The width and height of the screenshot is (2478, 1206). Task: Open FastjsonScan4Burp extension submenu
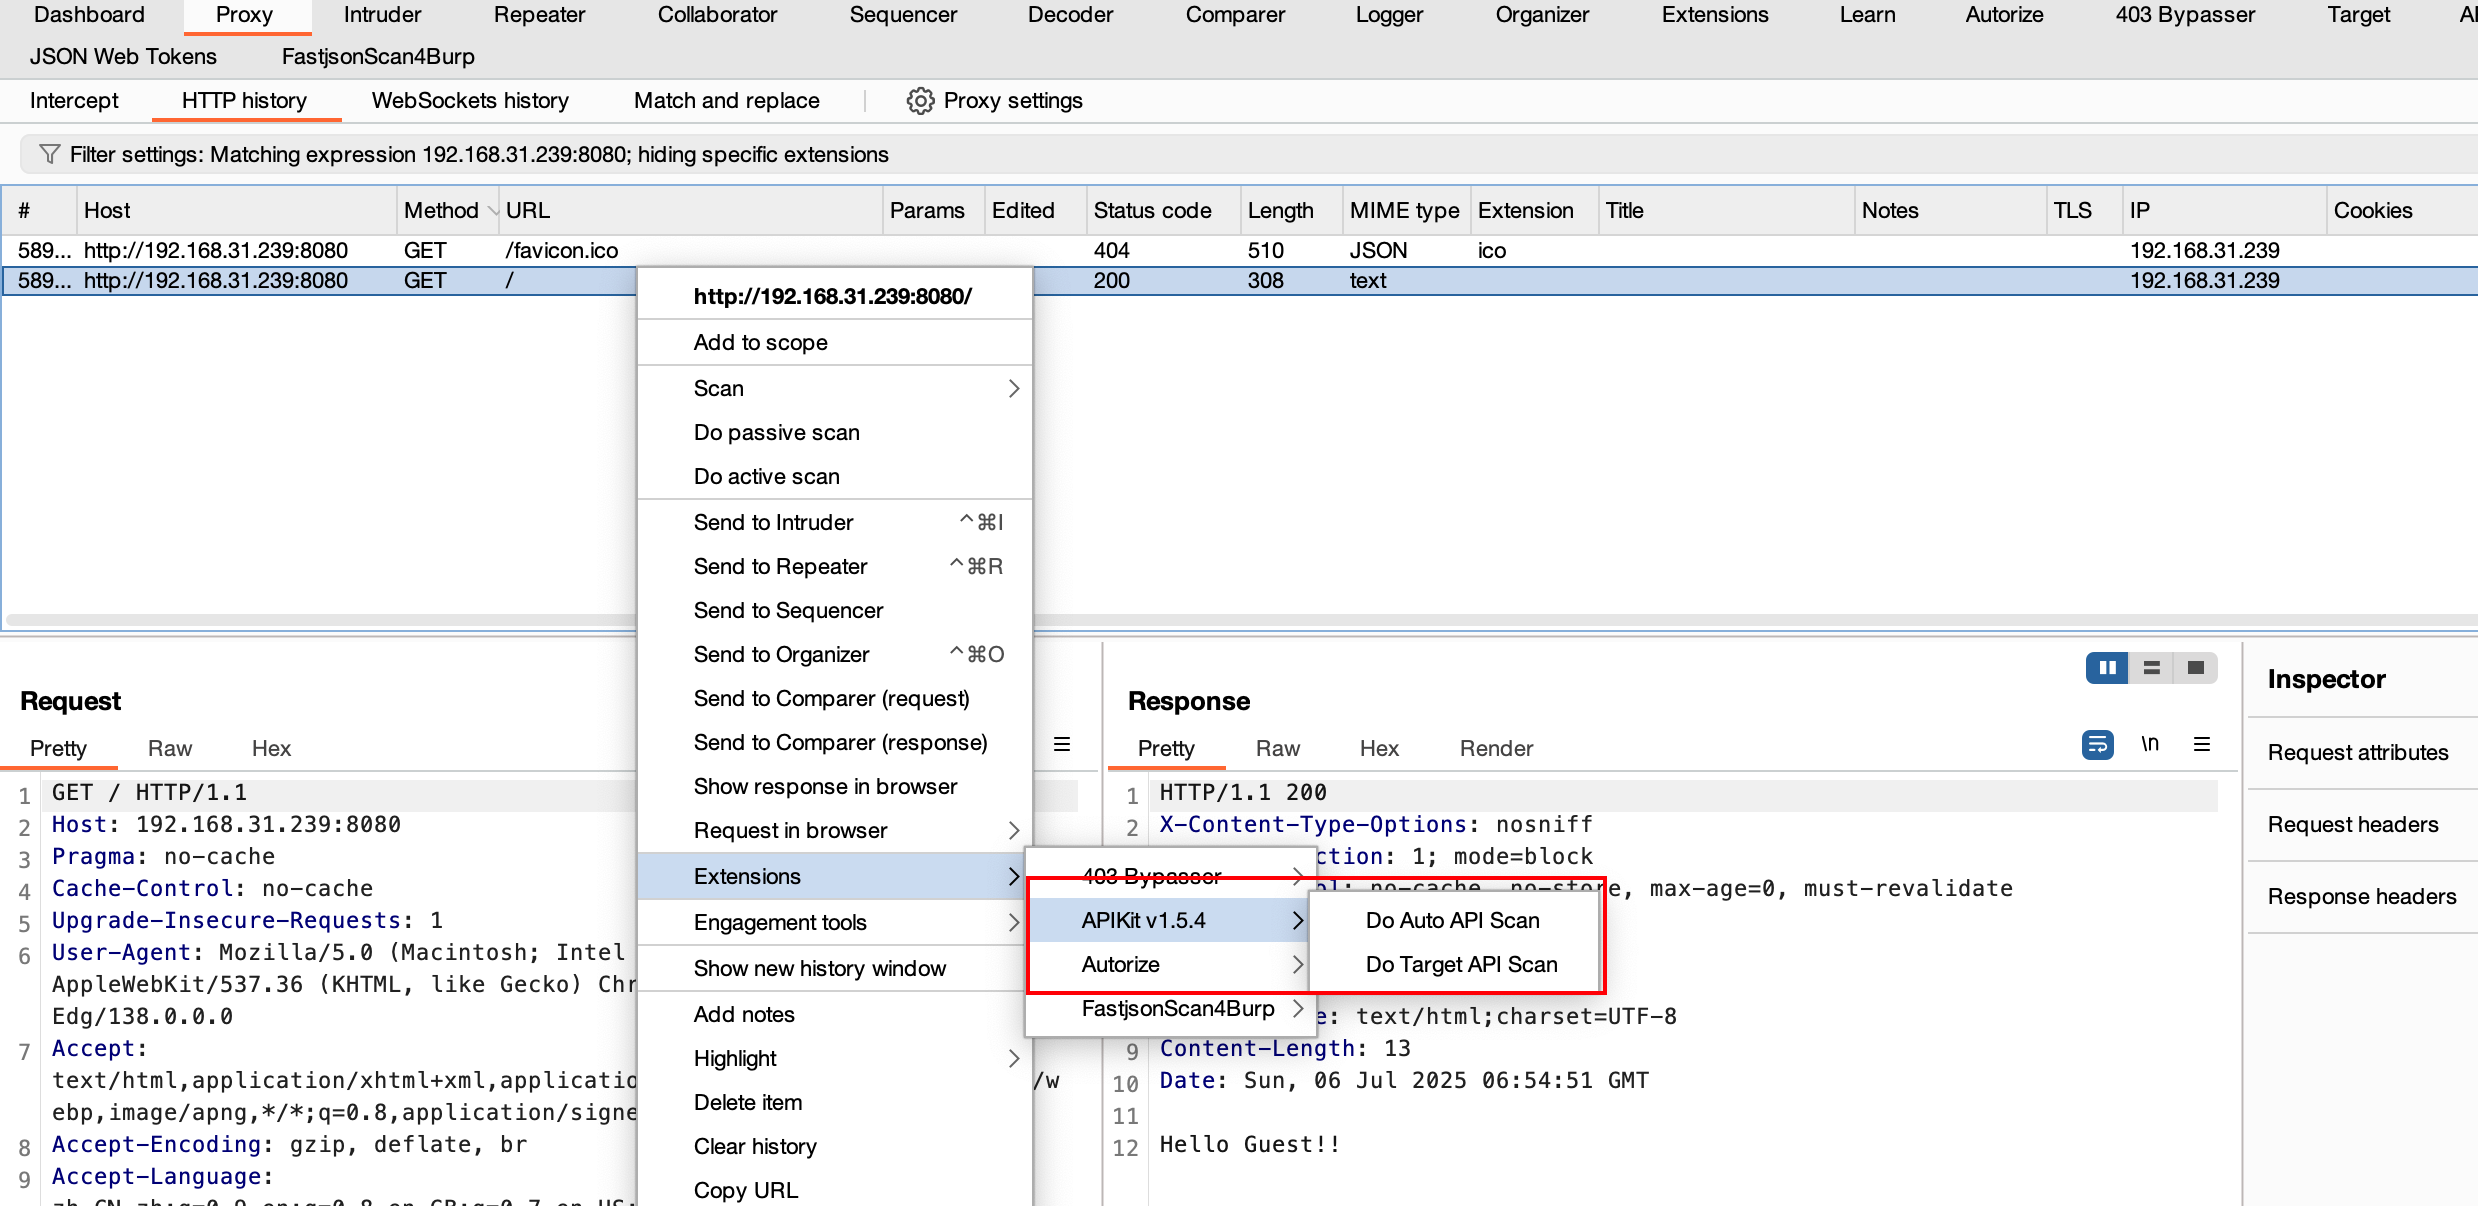pos(1169,1008)
